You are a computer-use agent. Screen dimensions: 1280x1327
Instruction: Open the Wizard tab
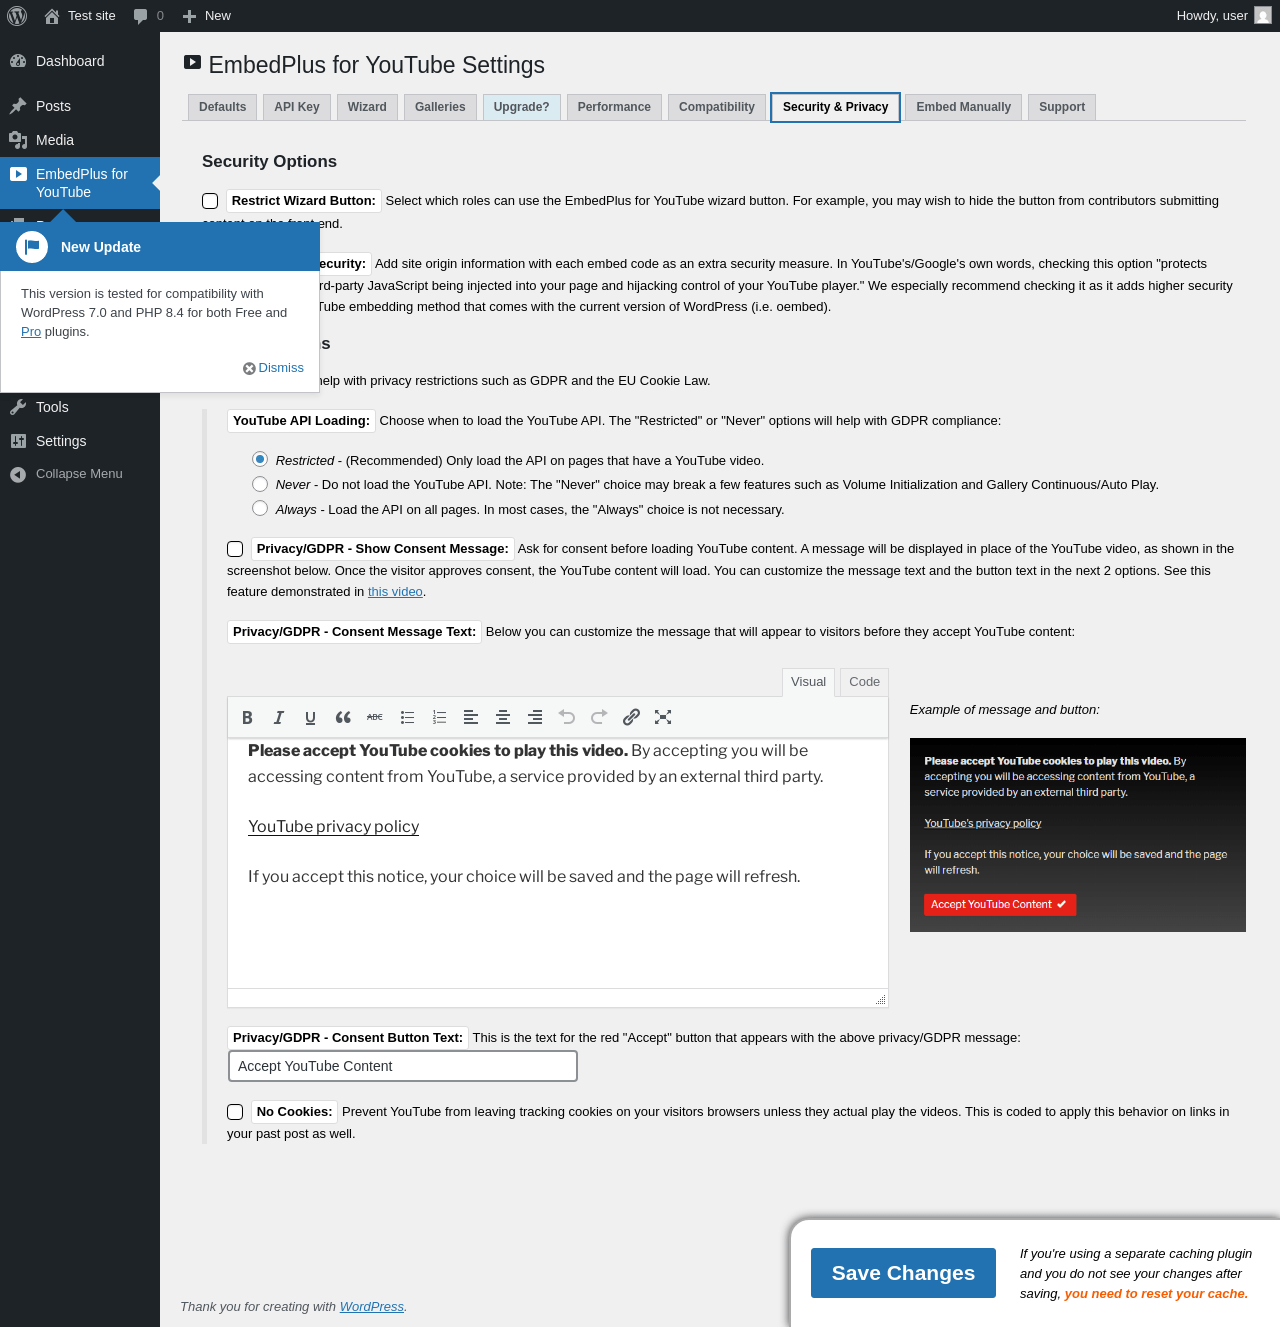click(x=367, y=107)
